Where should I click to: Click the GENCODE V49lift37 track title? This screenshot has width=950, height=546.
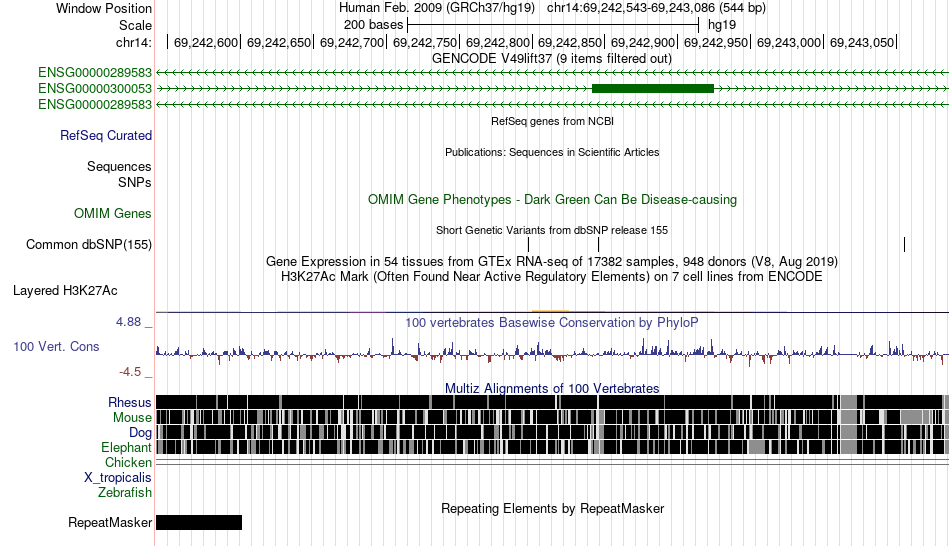click(x=552, y=59)
